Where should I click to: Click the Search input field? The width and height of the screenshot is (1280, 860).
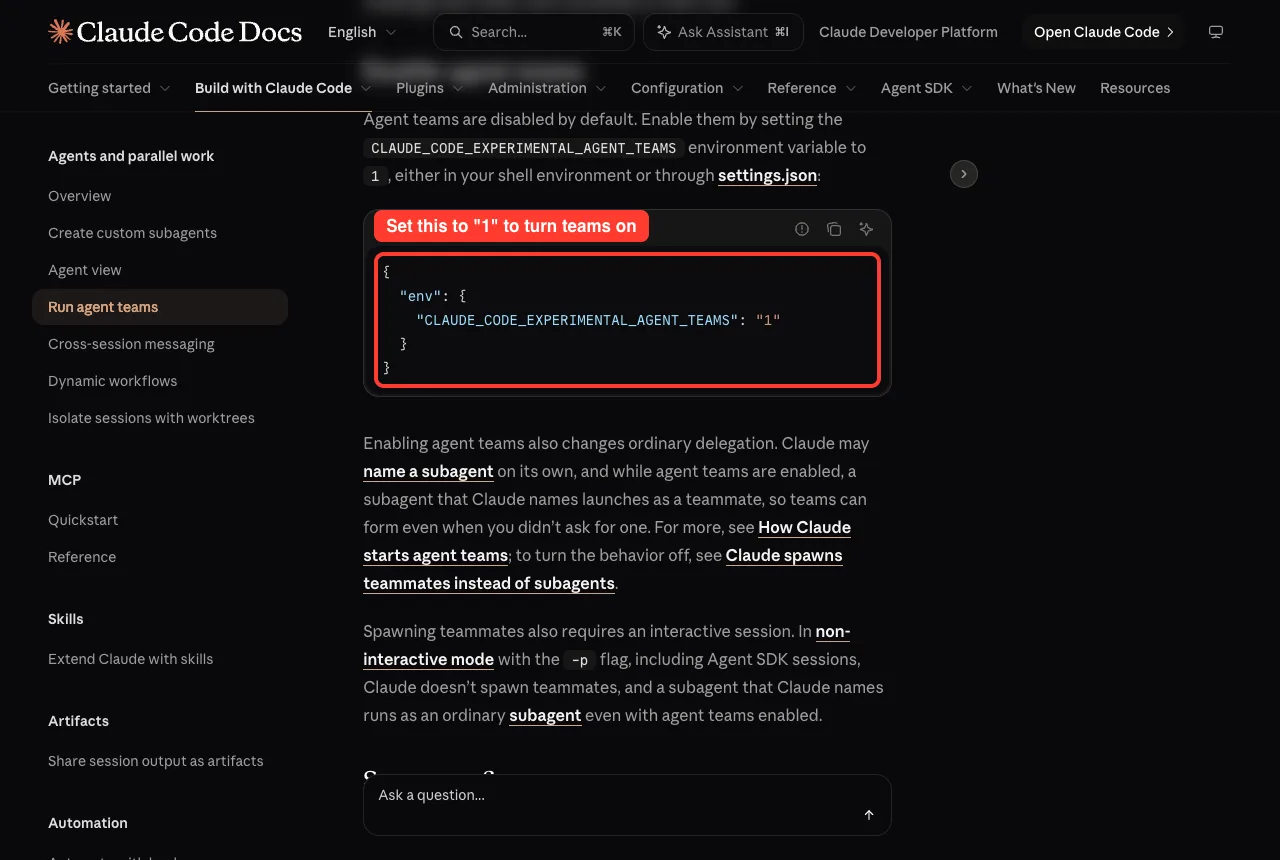click(534, 32)
